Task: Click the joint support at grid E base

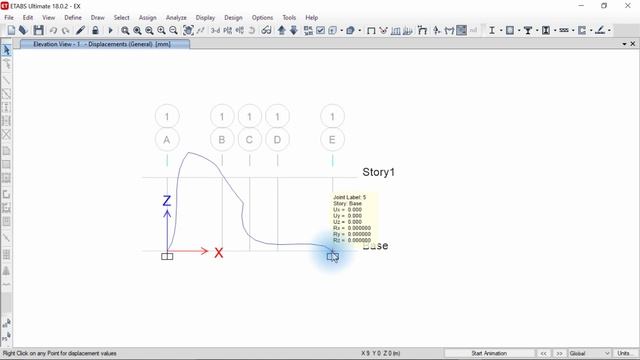Action: (332, 256)
